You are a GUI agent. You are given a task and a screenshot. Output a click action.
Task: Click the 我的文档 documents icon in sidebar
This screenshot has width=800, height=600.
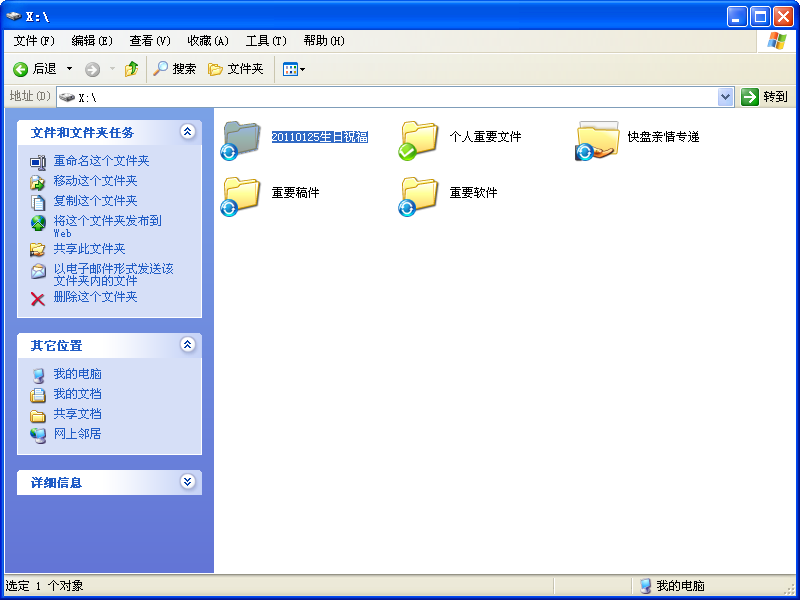(x=38, y=395)
